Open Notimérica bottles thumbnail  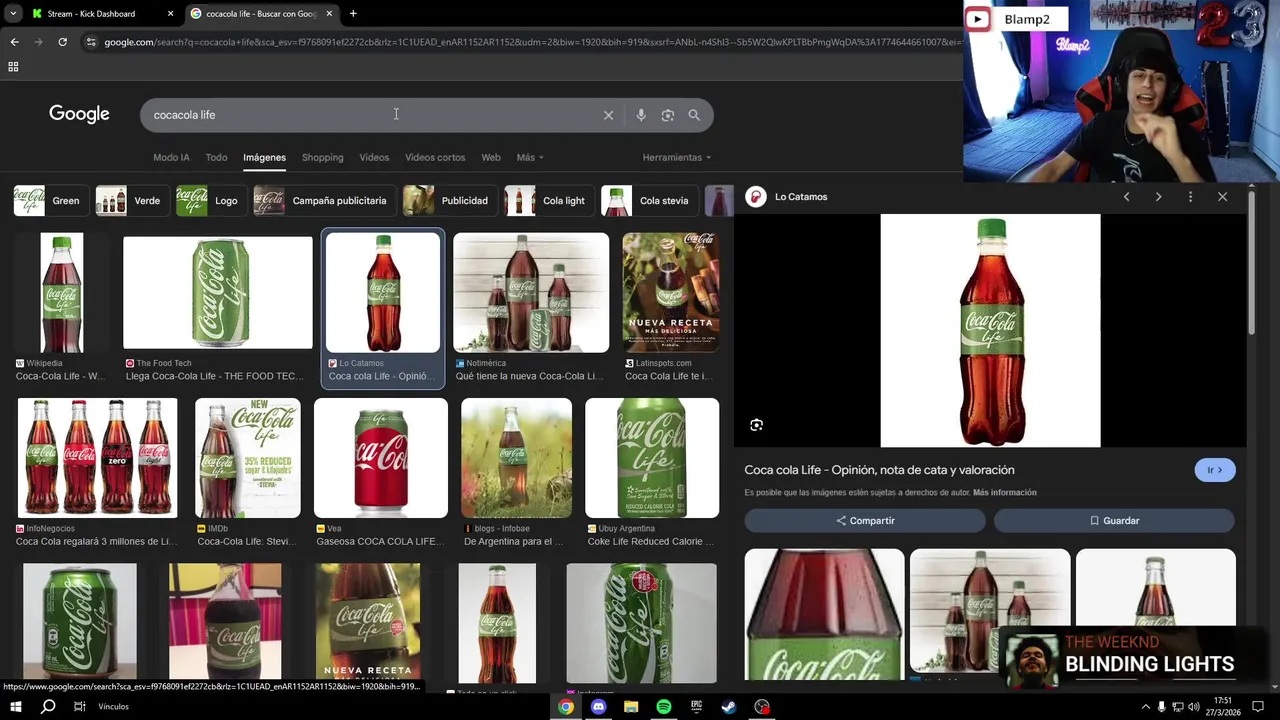tap(531, 292)
